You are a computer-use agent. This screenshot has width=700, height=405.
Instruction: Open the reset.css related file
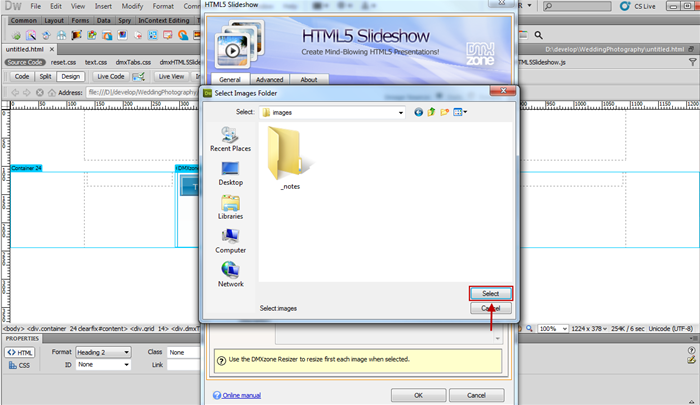click(63, 63)
